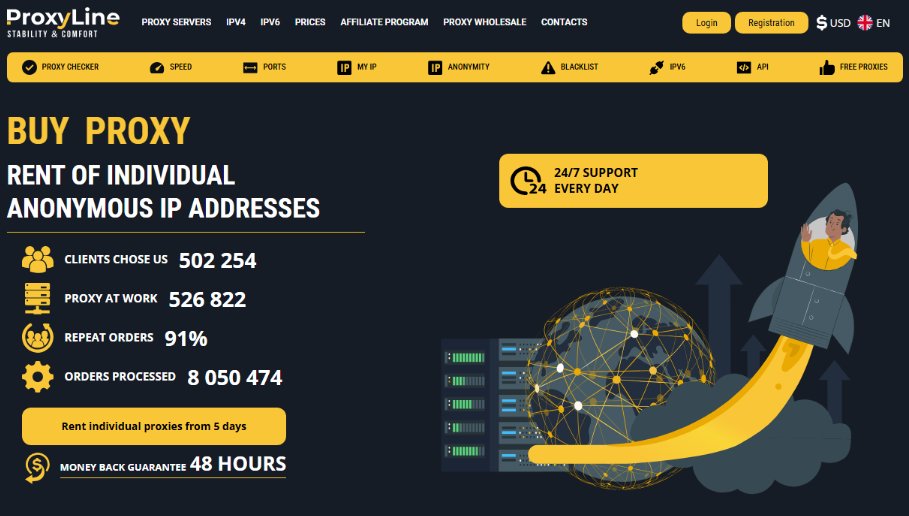Click the server stack icon by Proxy at Work
Image resolution: width=909 pixels, height=516 pixels.
pyautogui.click(x=37, y=298)
